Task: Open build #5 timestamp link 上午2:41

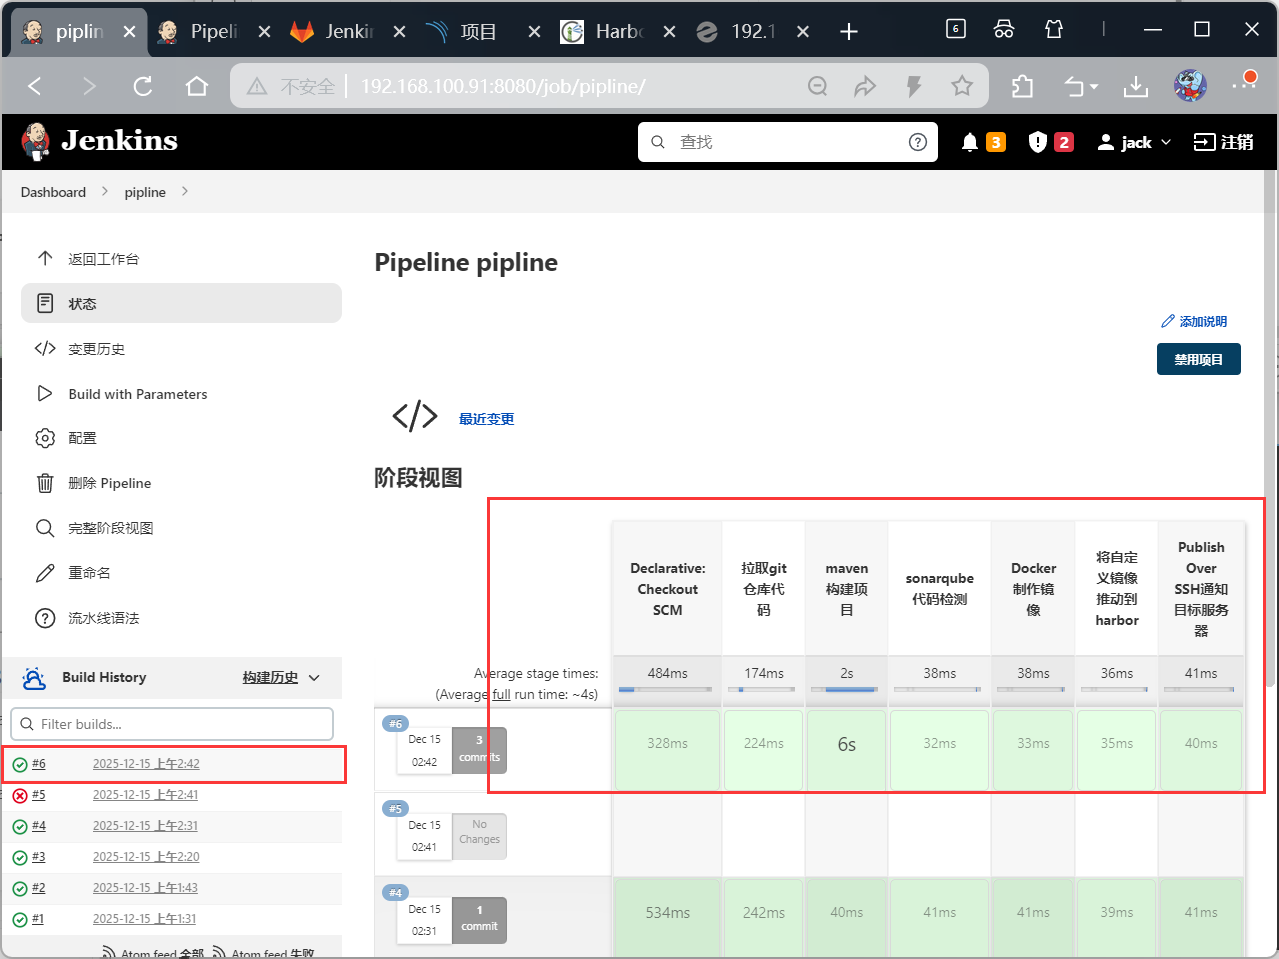Action: tap(145, 795)
